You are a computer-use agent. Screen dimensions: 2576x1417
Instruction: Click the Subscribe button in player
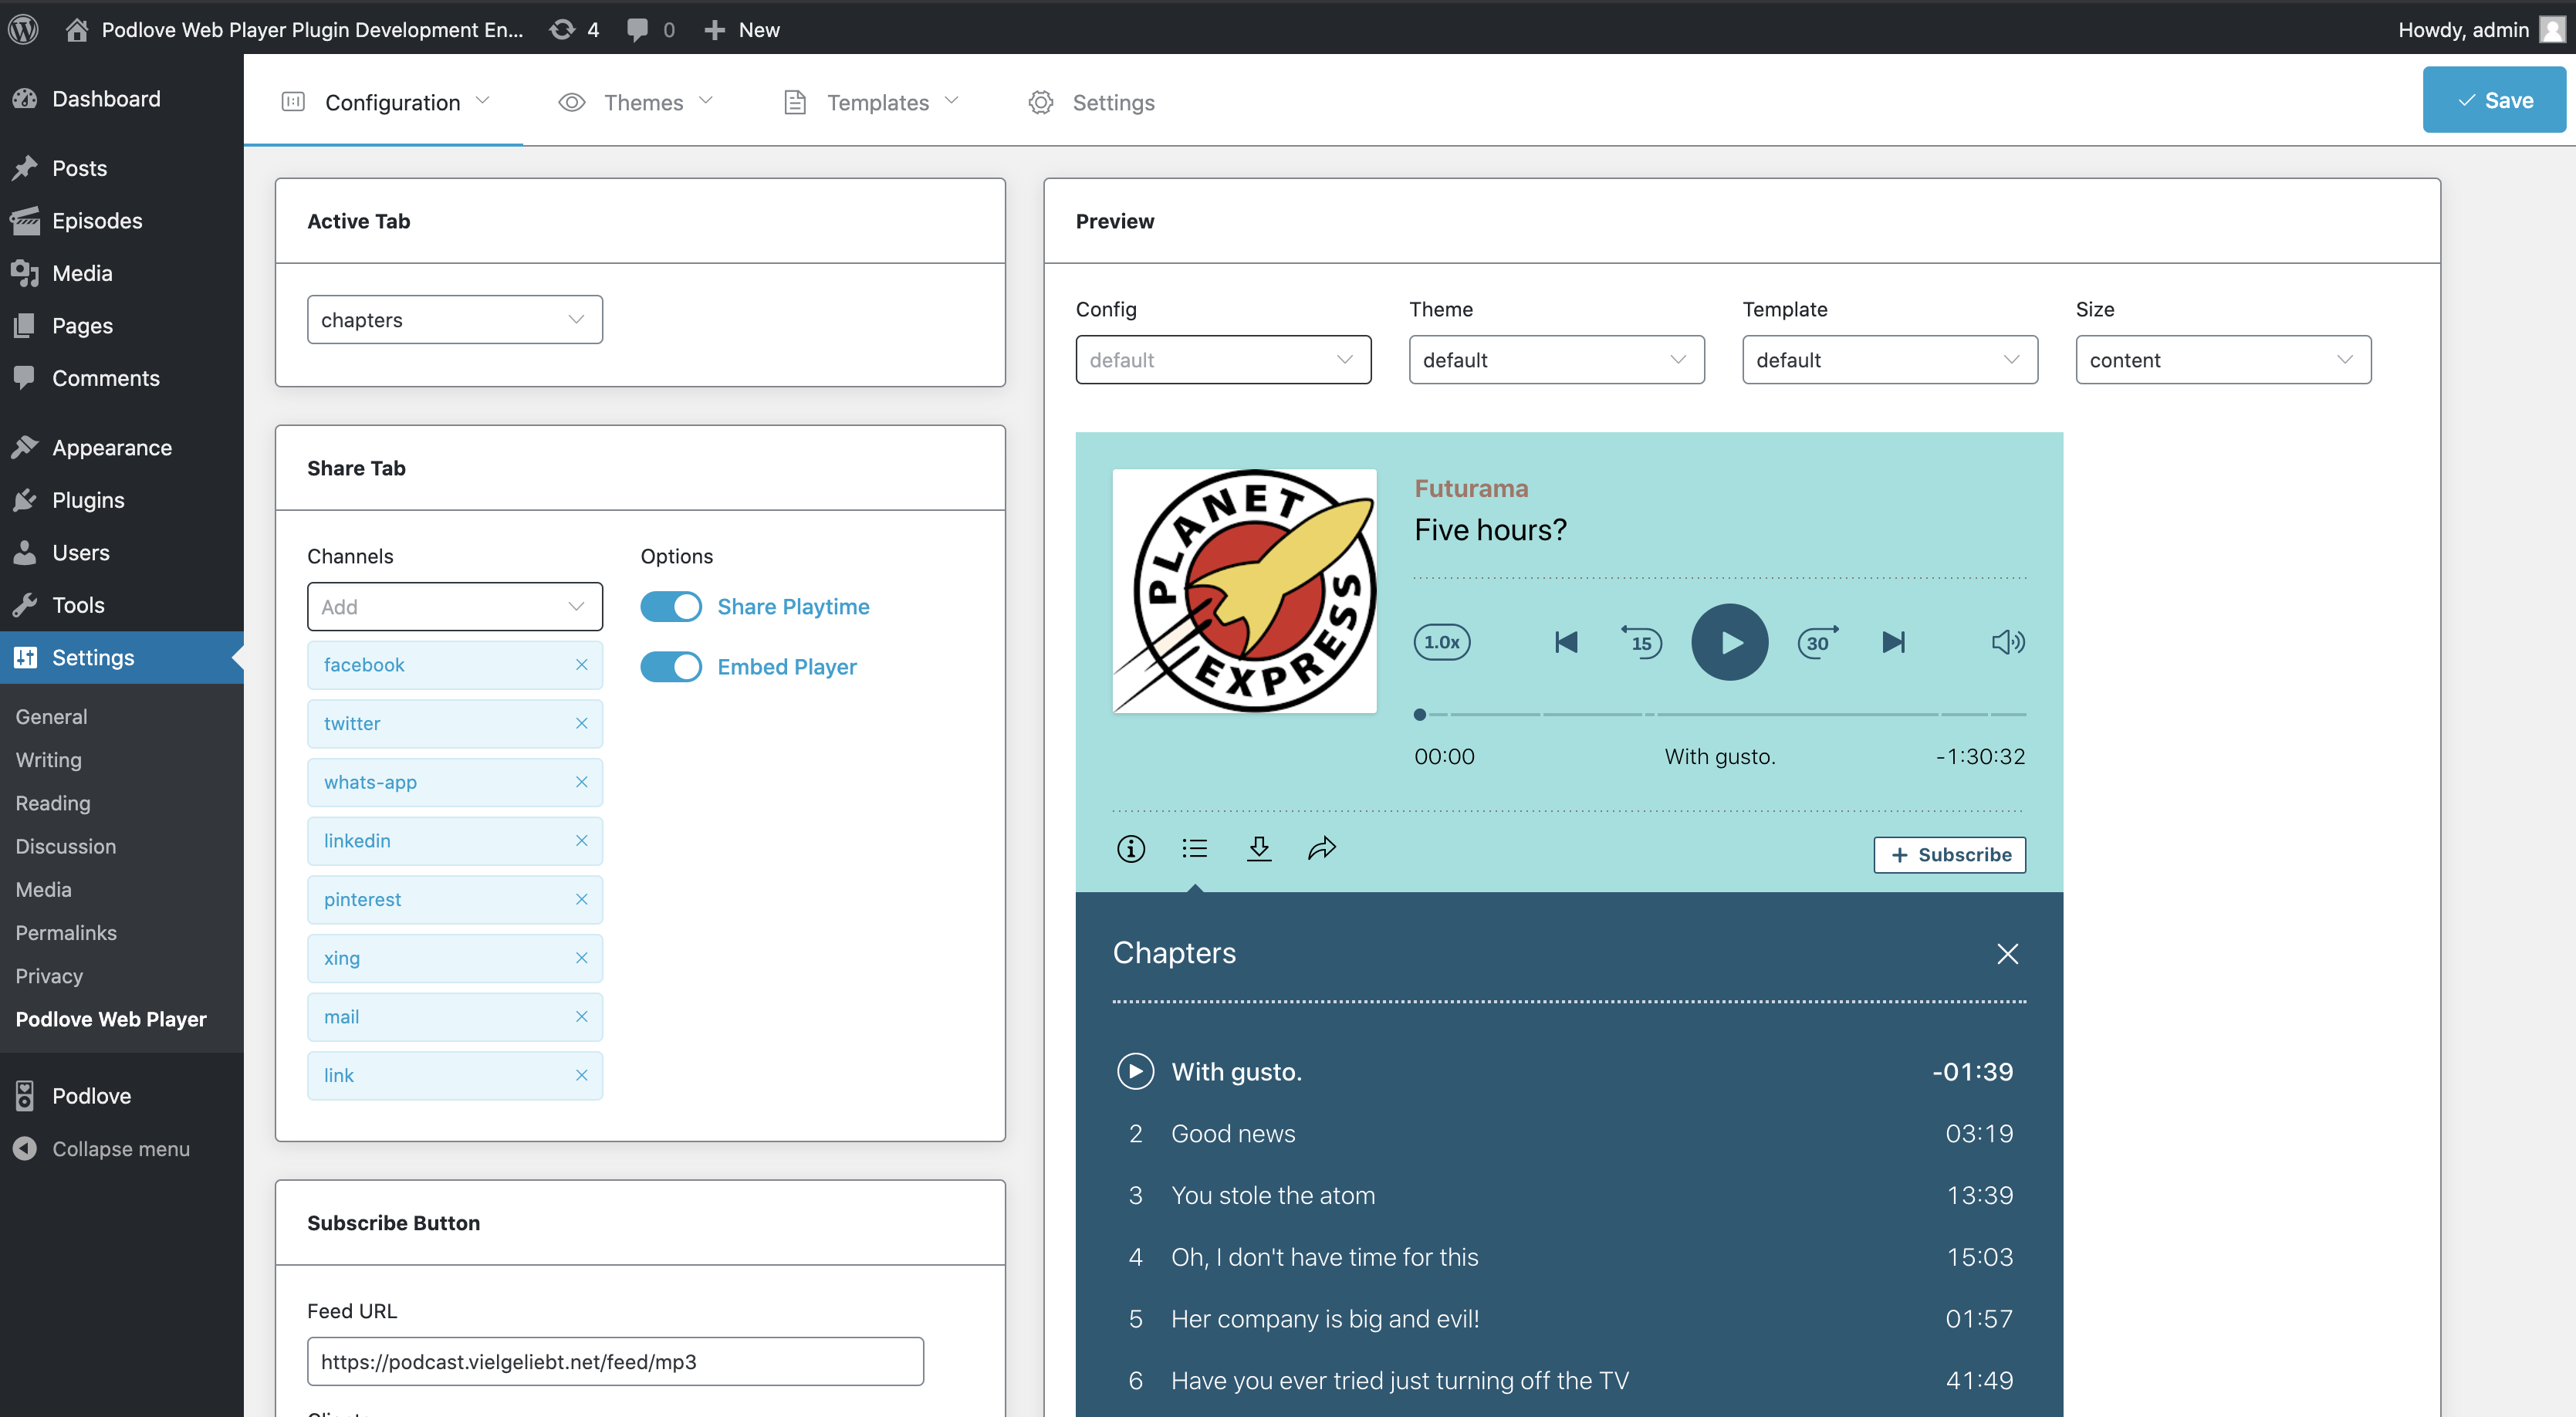1949,855
